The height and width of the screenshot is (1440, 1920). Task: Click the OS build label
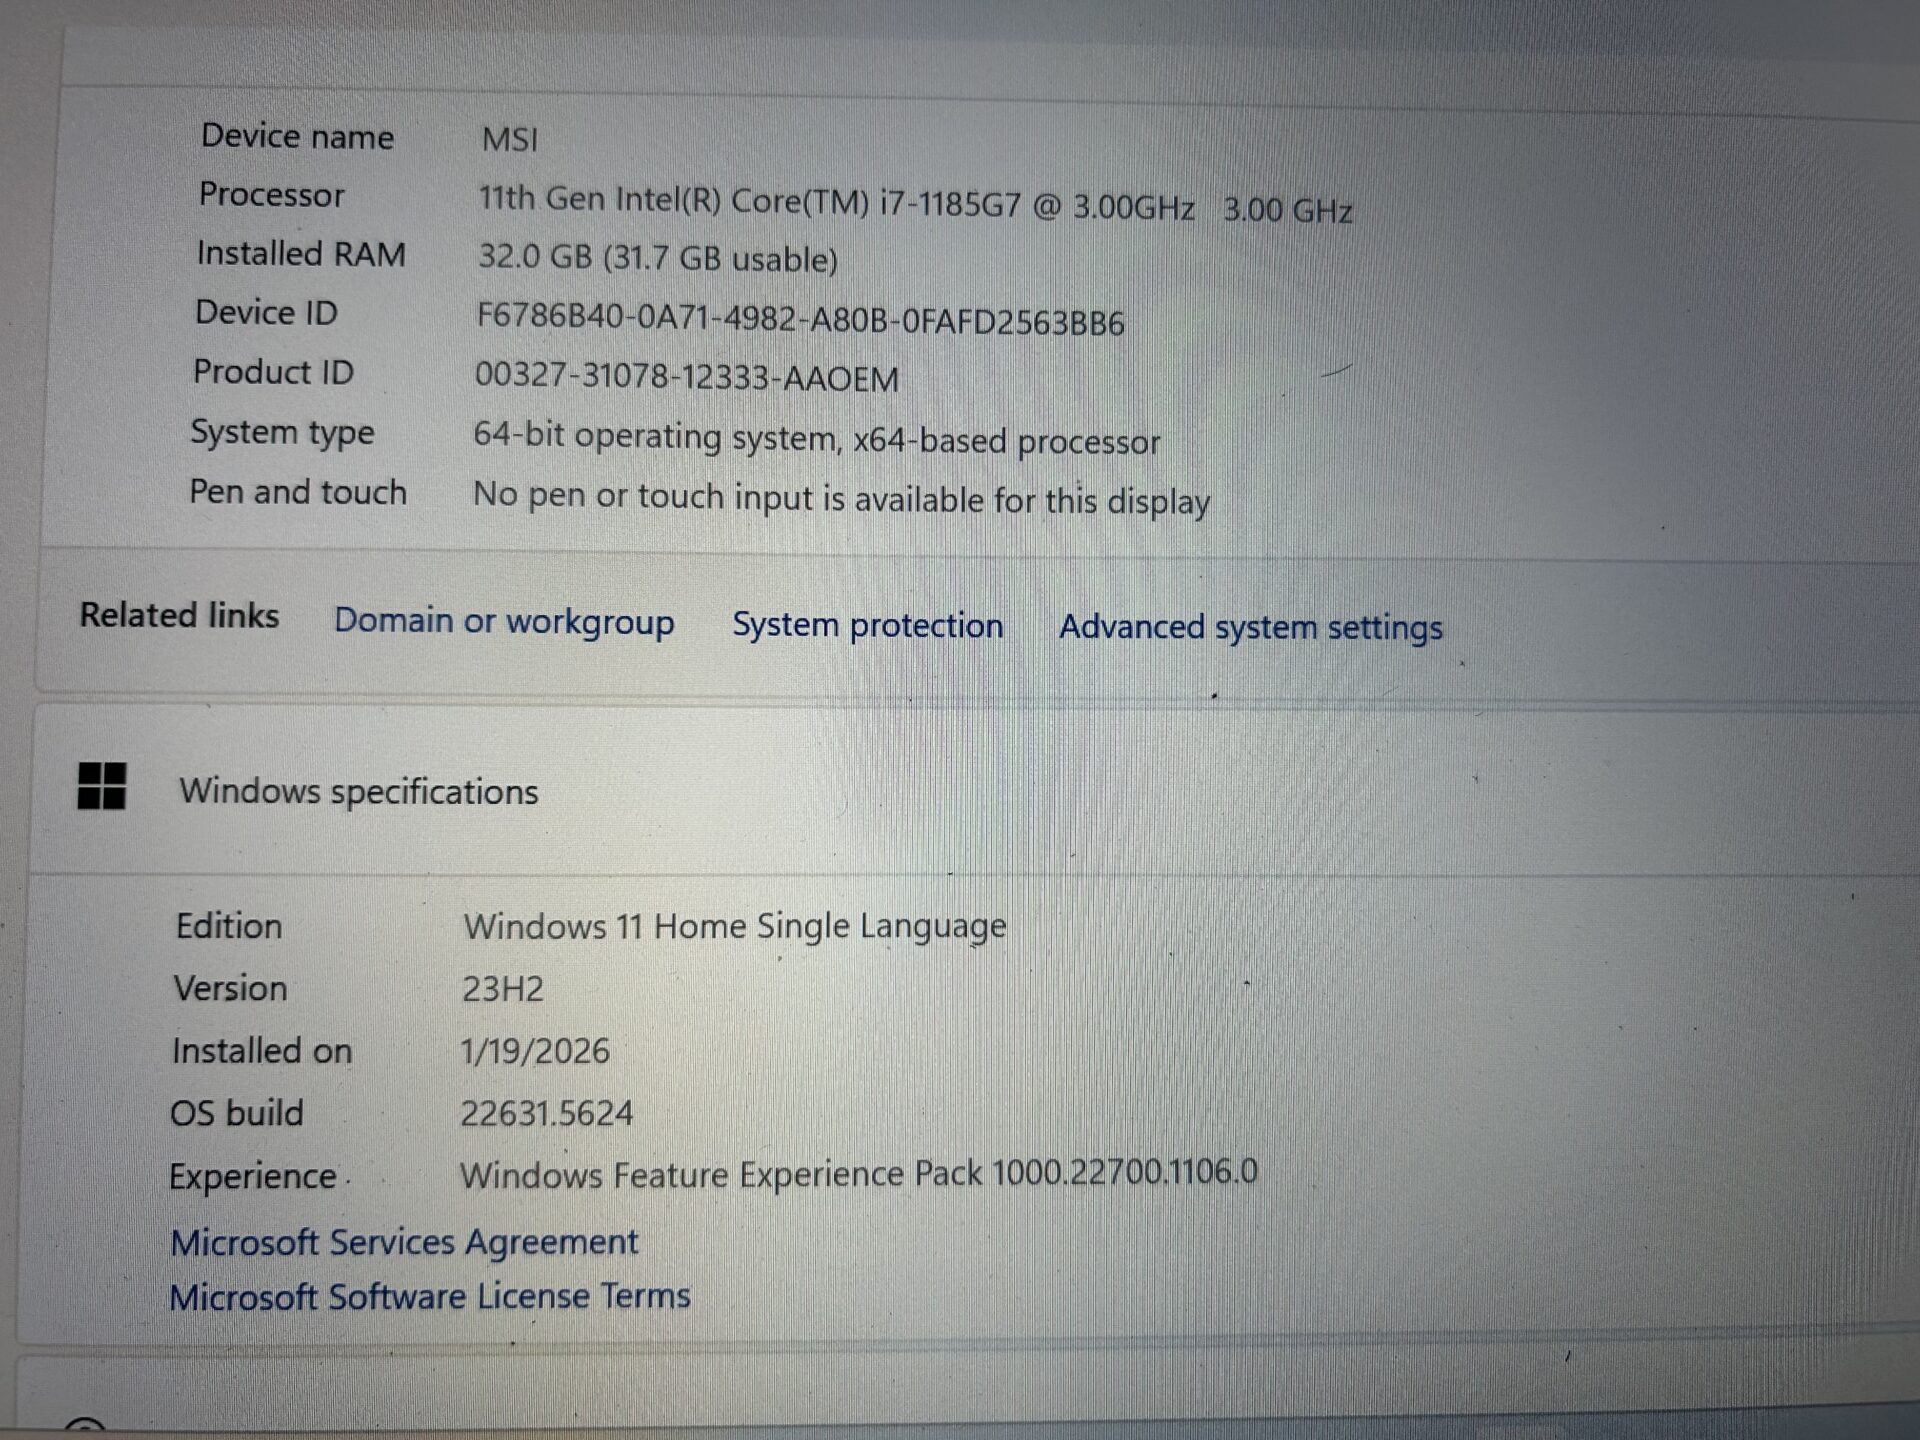[237, 1113]
